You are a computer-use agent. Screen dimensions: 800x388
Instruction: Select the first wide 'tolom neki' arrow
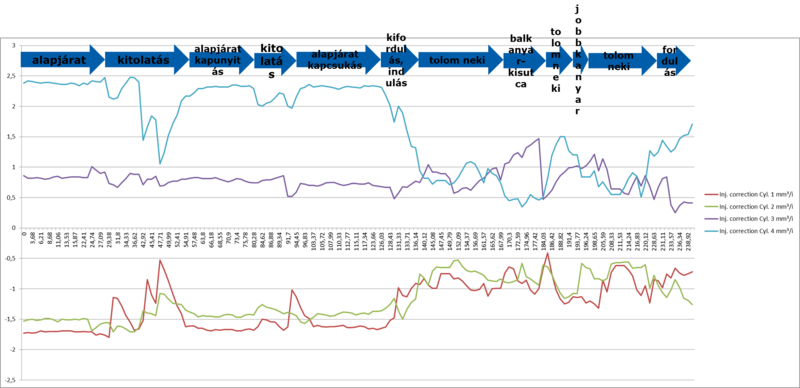[461, 60]
